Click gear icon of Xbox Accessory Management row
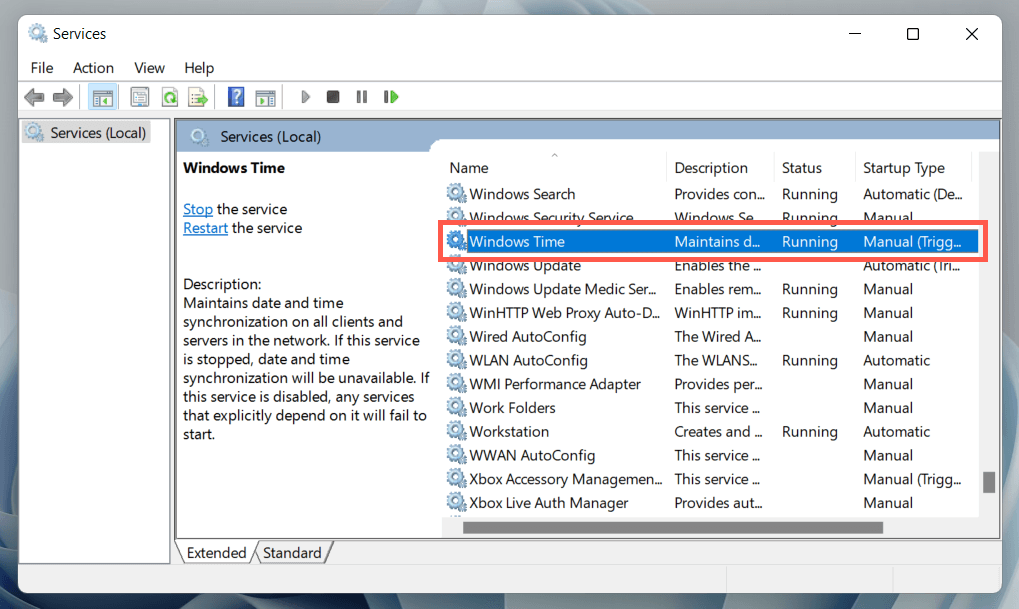 tap(456, 478)
